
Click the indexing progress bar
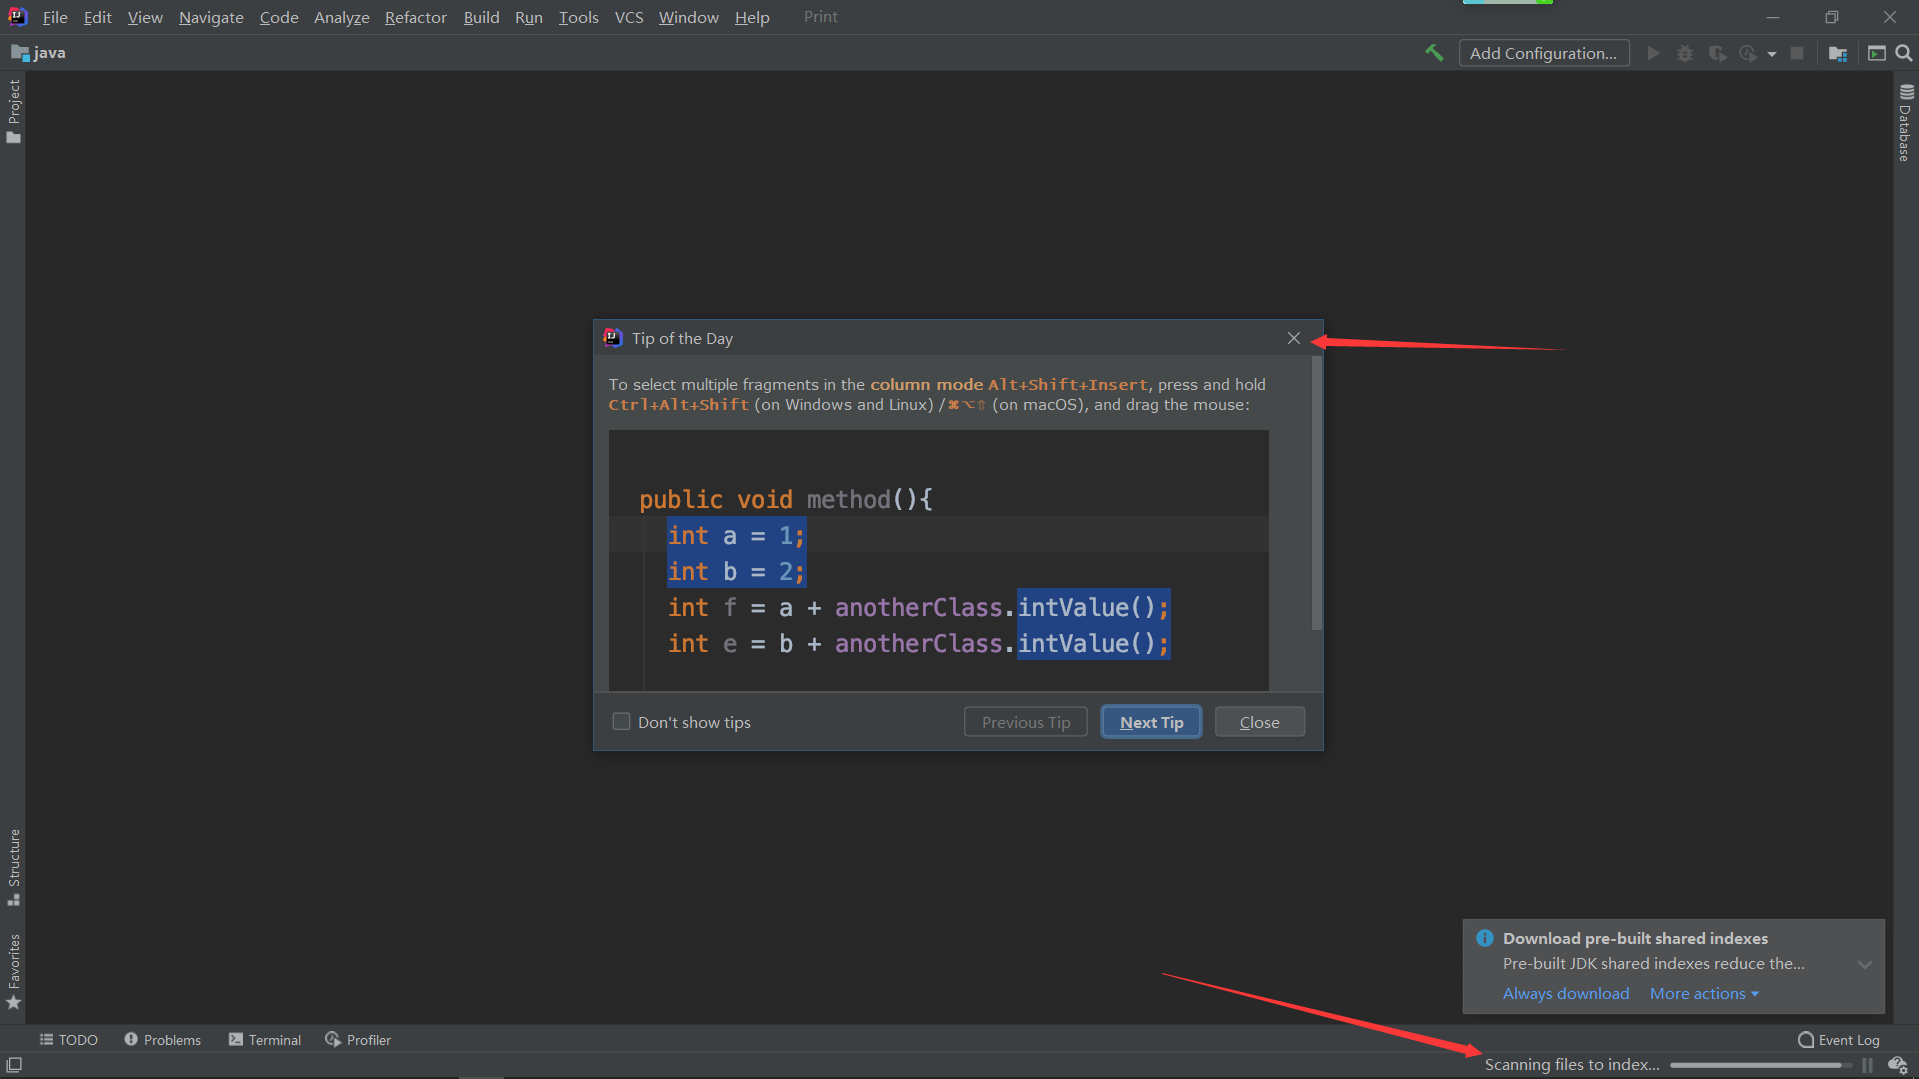pyautogui.click(x=1760, y=1065)
